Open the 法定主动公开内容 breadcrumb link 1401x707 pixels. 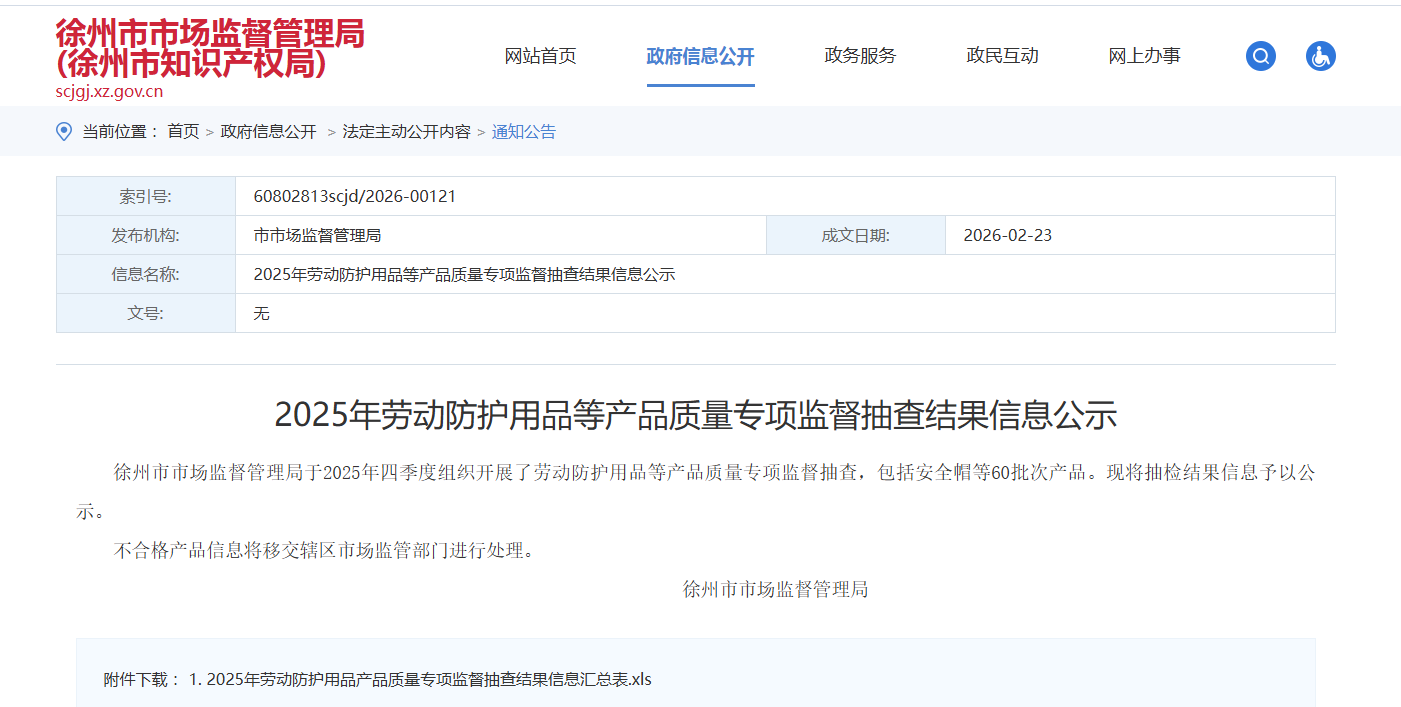[406, 131]
